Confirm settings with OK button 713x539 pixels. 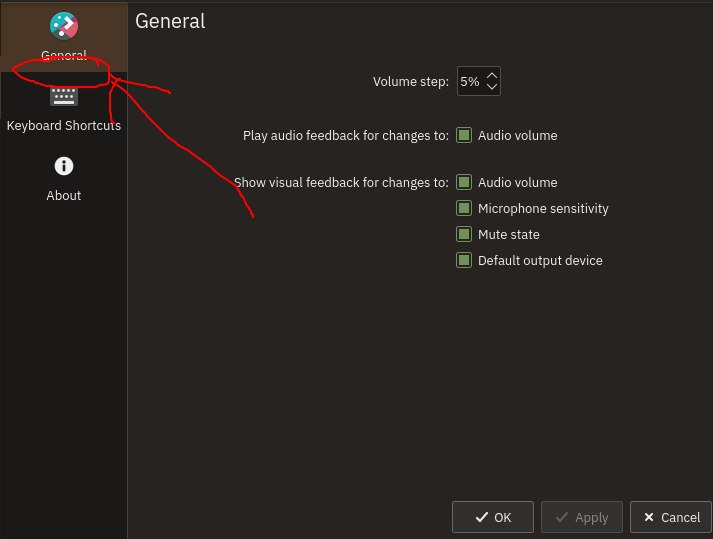[492, 517]
